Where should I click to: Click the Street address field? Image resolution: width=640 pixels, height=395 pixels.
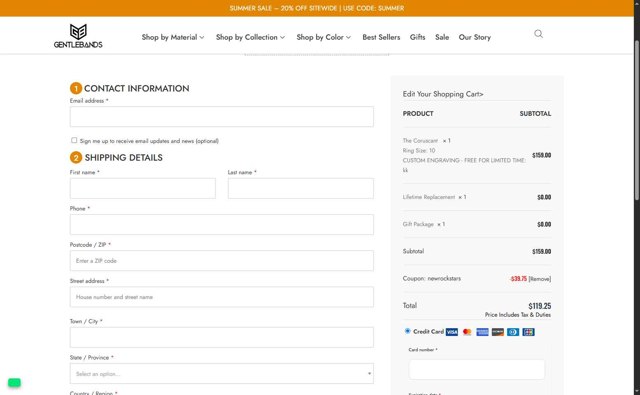tap(222, 297)
